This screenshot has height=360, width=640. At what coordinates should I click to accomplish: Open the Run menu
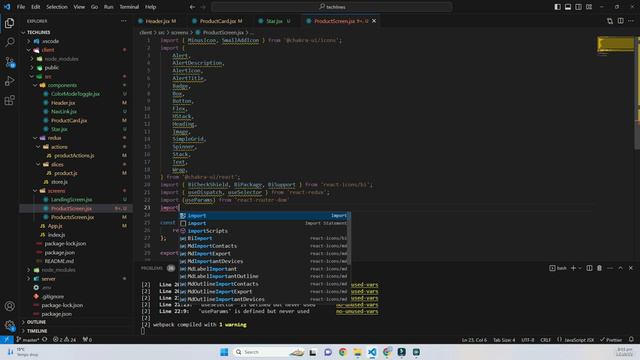point(109,7)
